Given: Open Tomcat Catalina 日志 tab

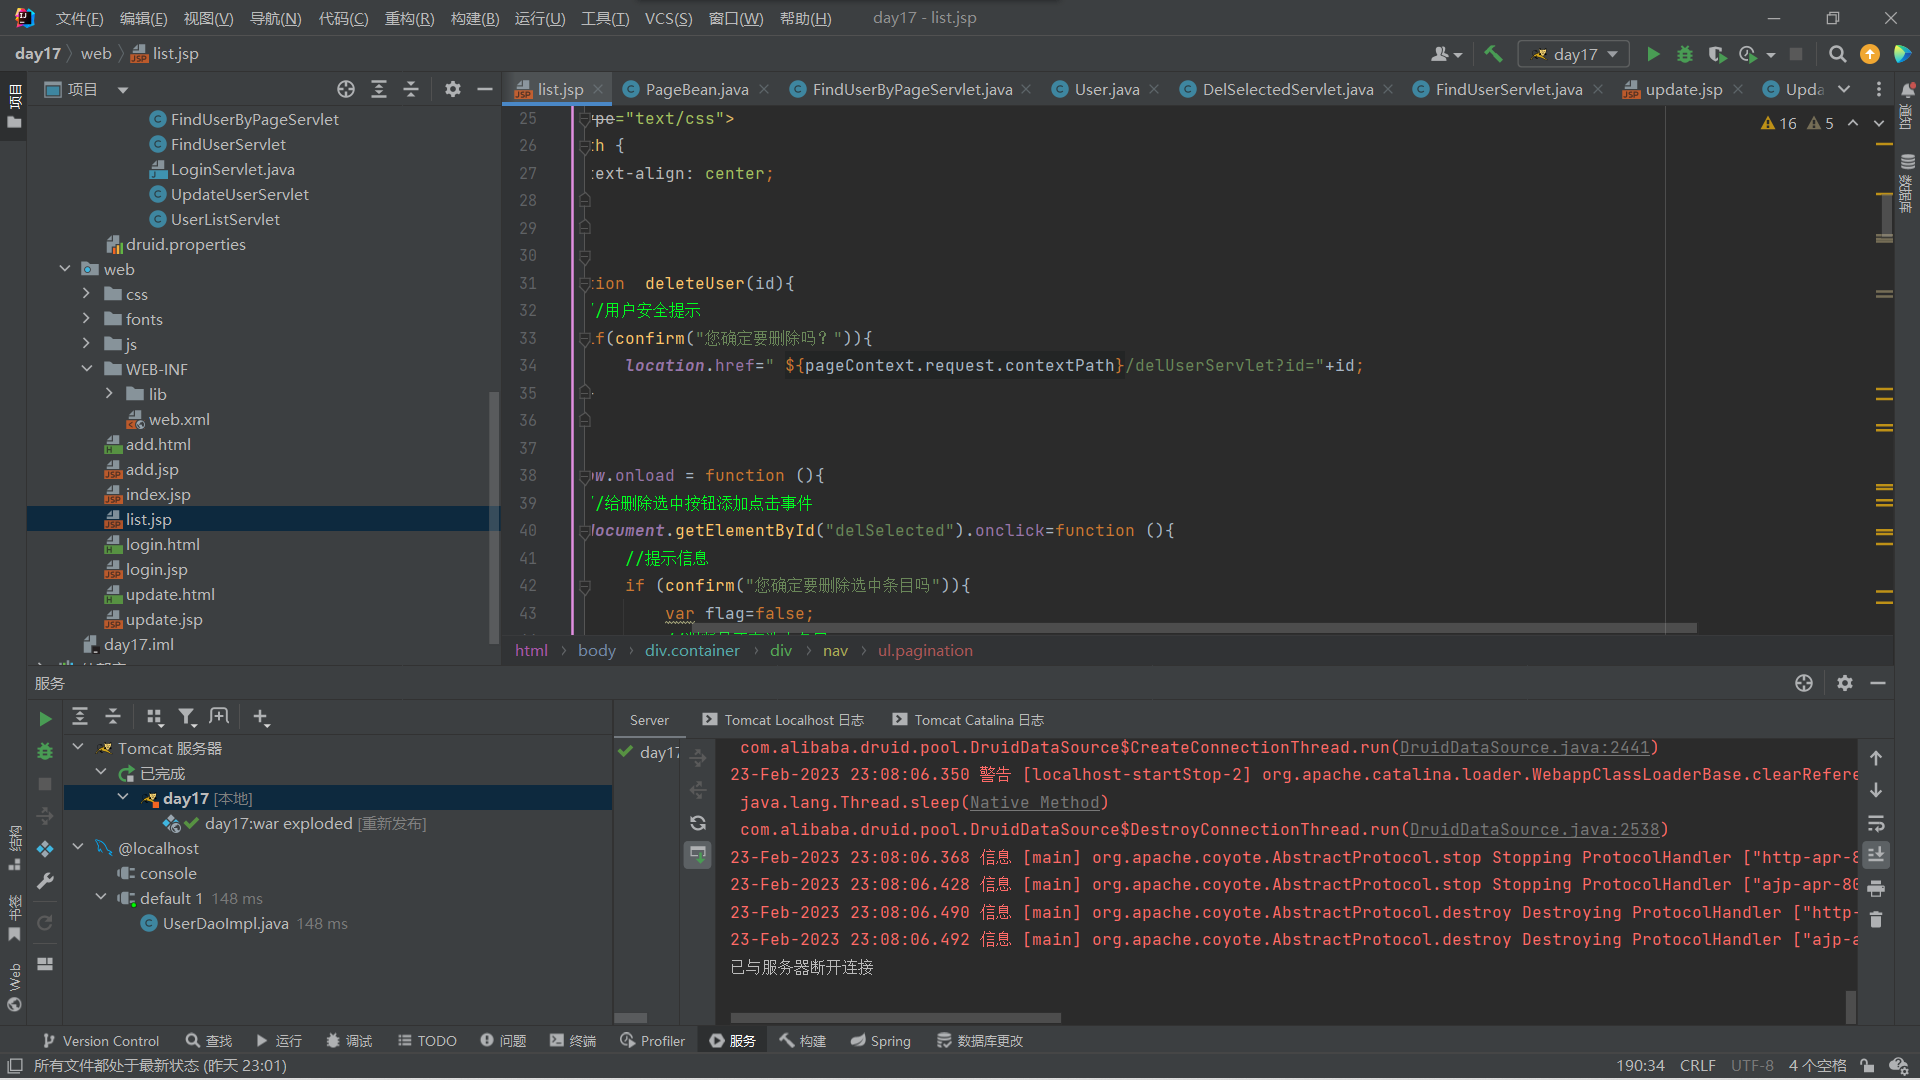Looking at the screenshot, I should point(978,720).
